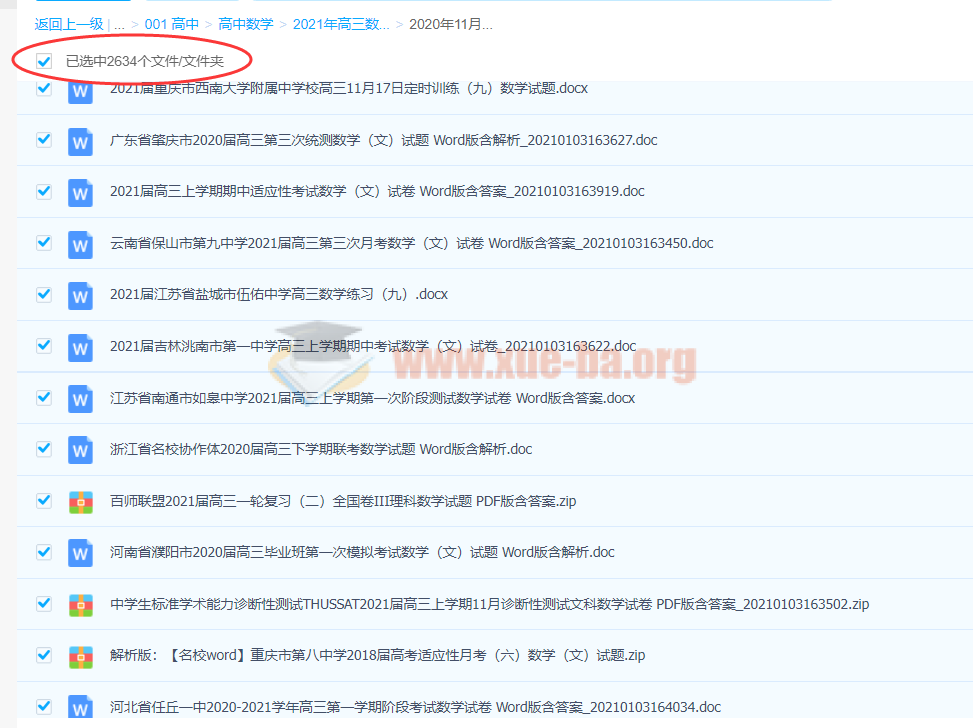Open the 2021年高三数... breadcrumb folder
The image size is (973, 728).
point(341,24)
